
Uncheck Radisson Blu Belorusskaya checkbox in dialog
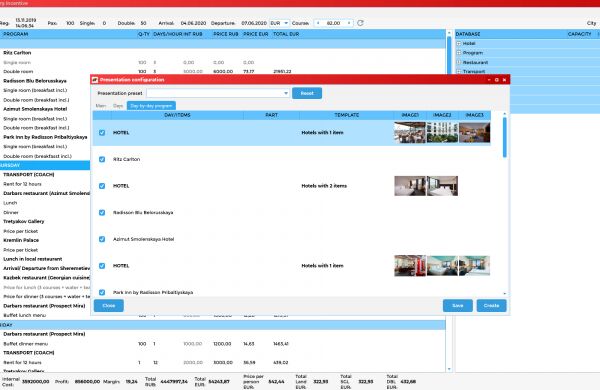[x=102, y=212]
